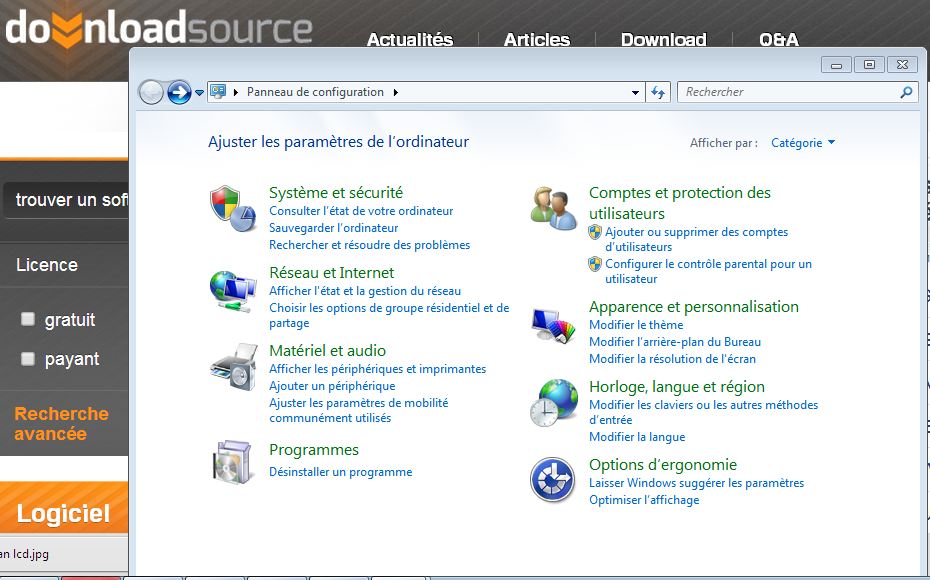Click the downloadsource logo on the website
Image resolution: width=930 pixels, height=580 pixels.
(x=159, y=28)
